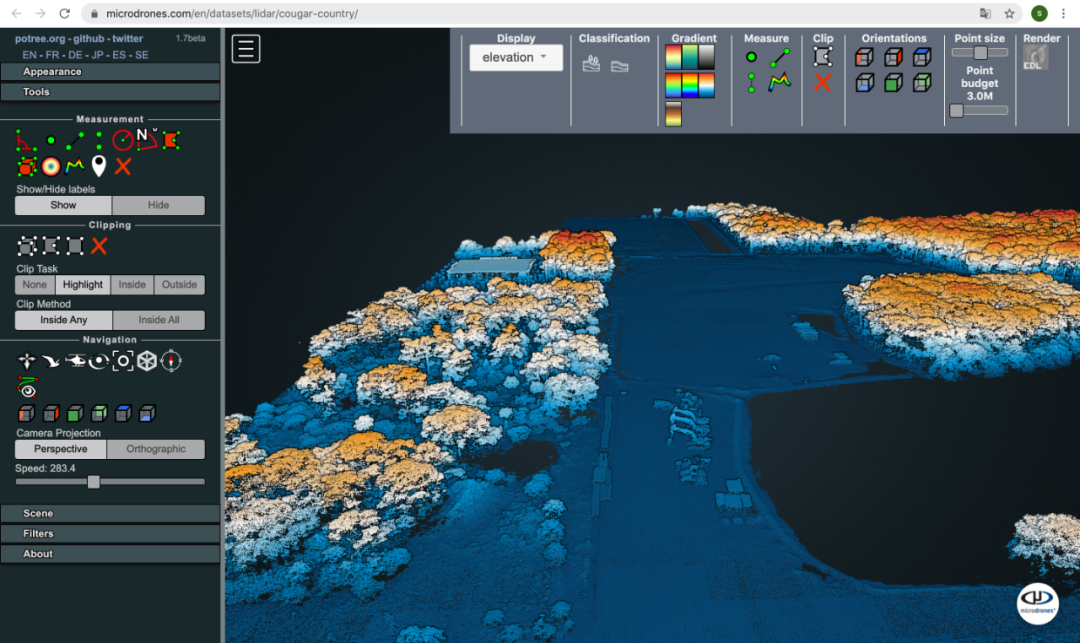Hide measurement labels
This screenshot has height=643, width=1080.
[158, 205]
